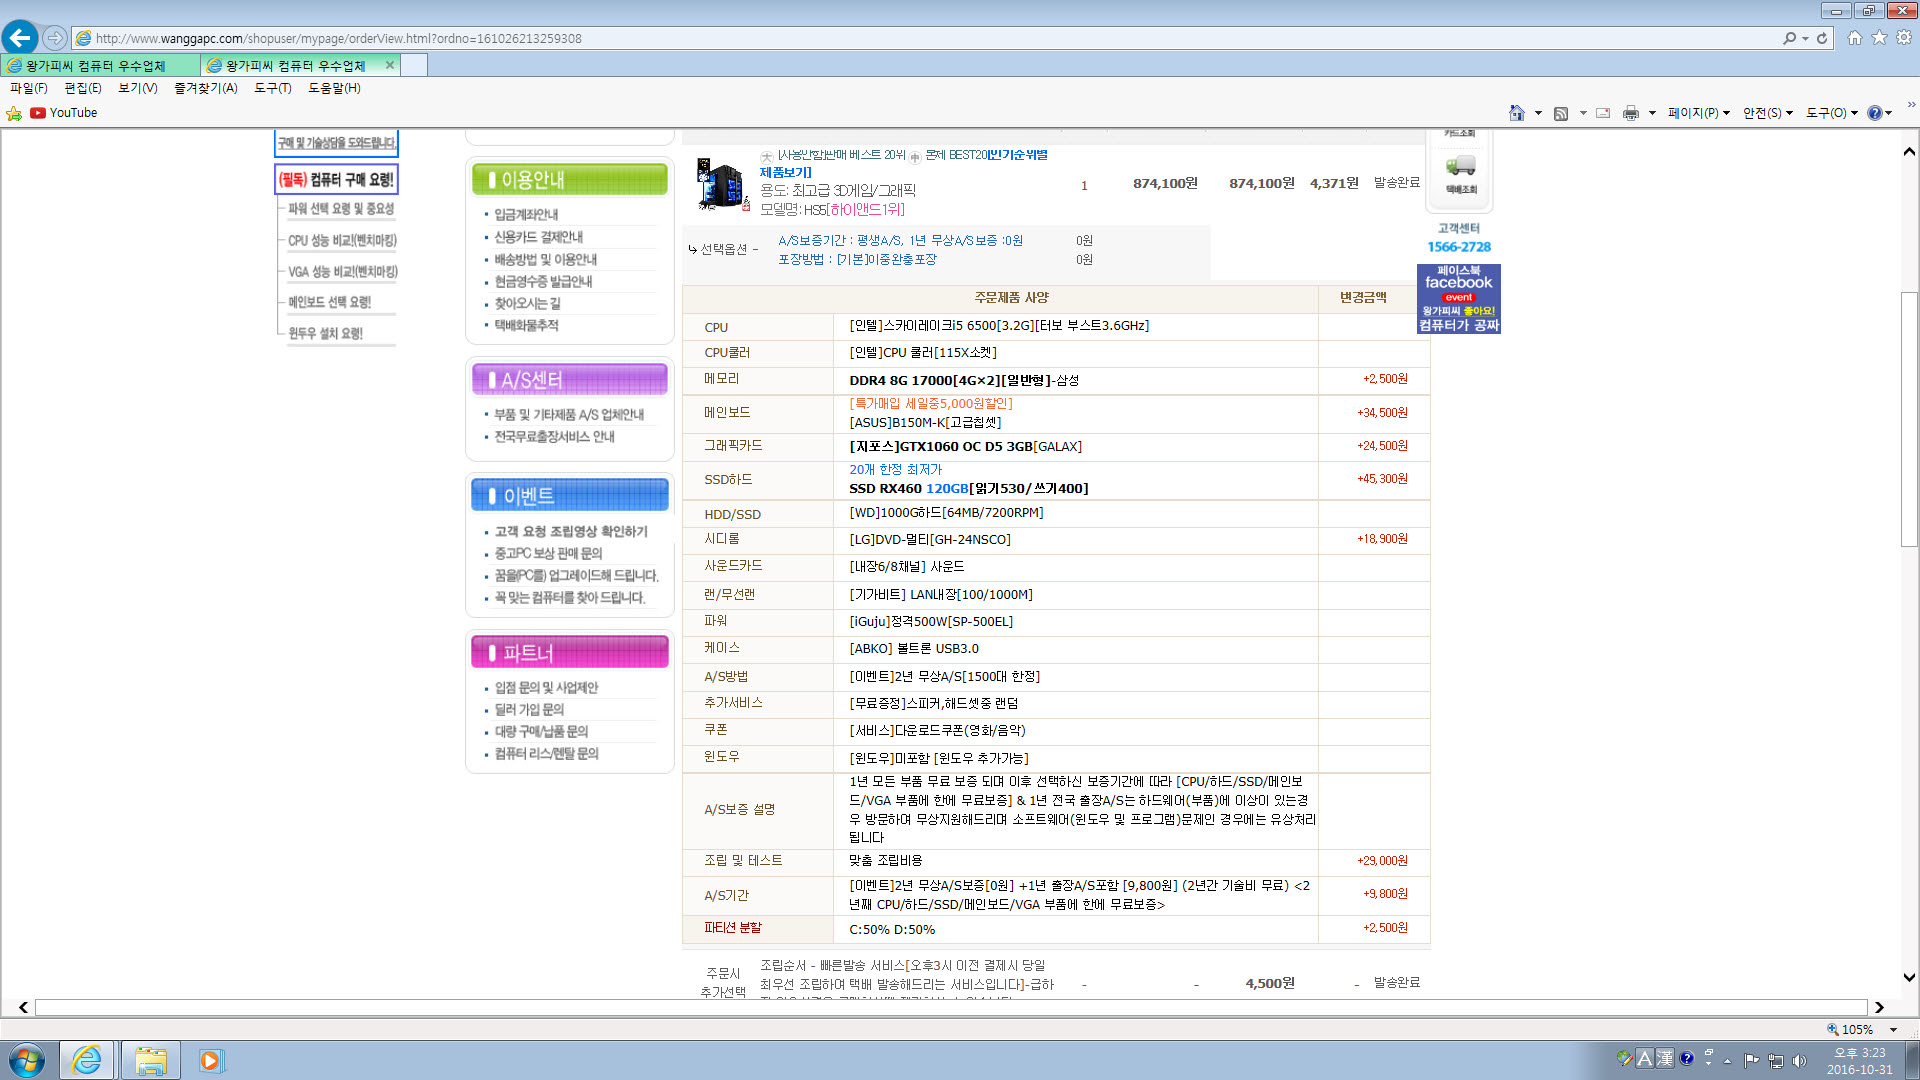Open the 즐겨찾기(A) menu
This screenshot has width=1920, height=1080.
(x=206, y=88)
